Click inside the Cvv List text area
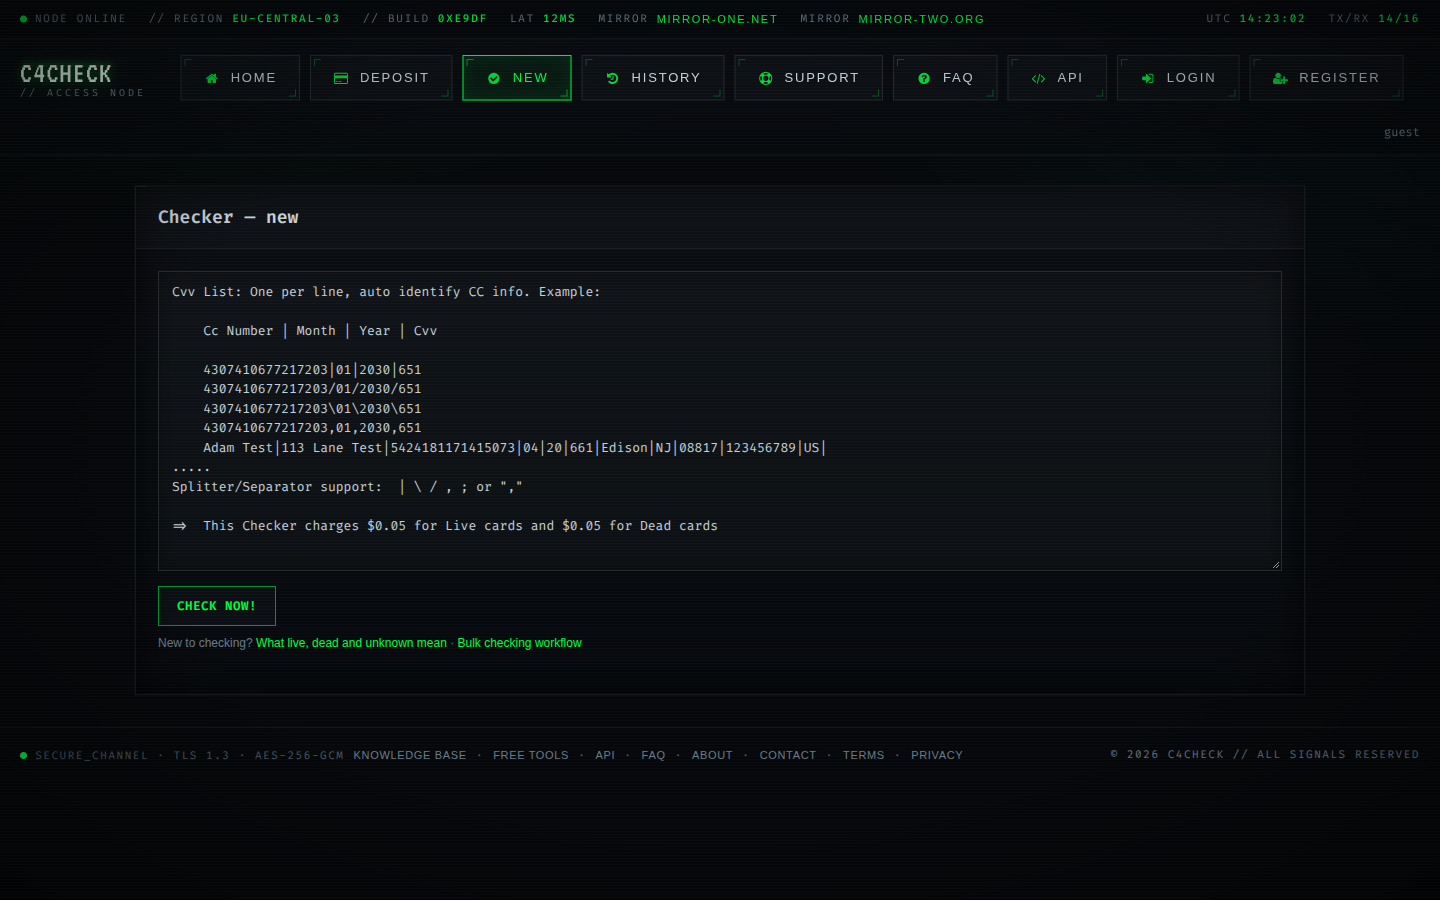This screenshot has width=1440, height=900. tap(720, 421)
